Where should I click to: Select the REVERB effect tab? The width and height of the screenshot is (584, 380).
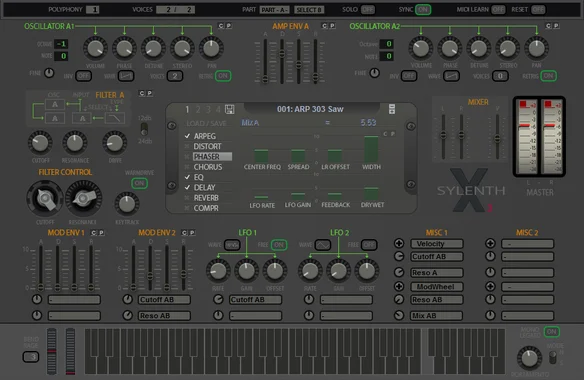[206, 198]
